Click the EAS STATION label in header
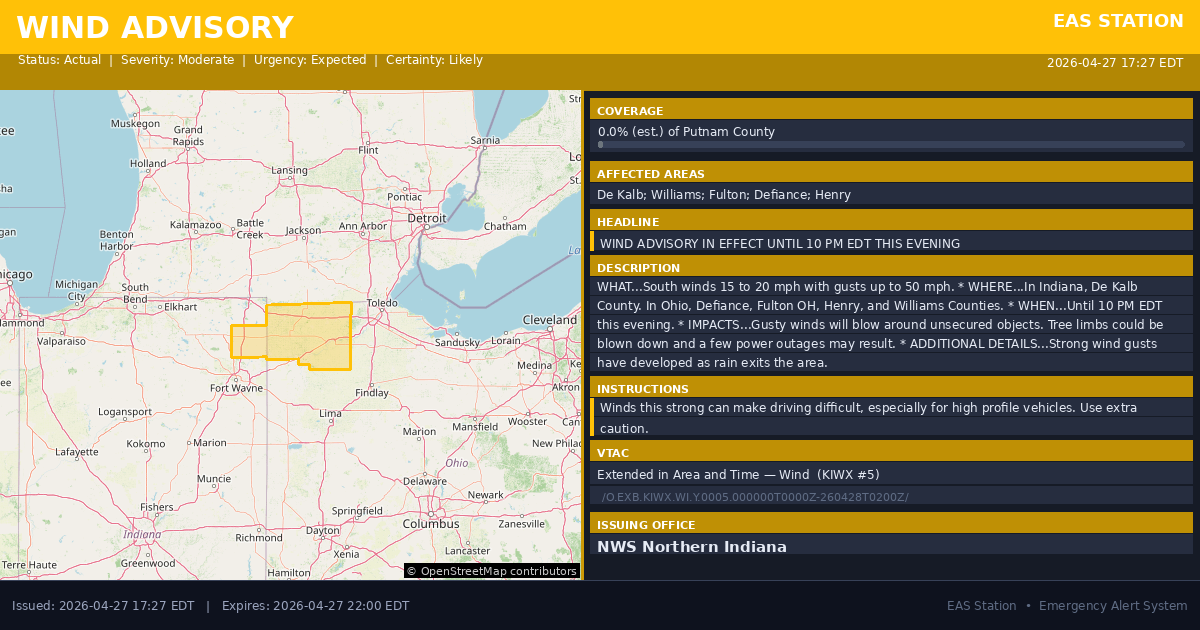This screenshot has height=630, width=1200. point(1118,21)
